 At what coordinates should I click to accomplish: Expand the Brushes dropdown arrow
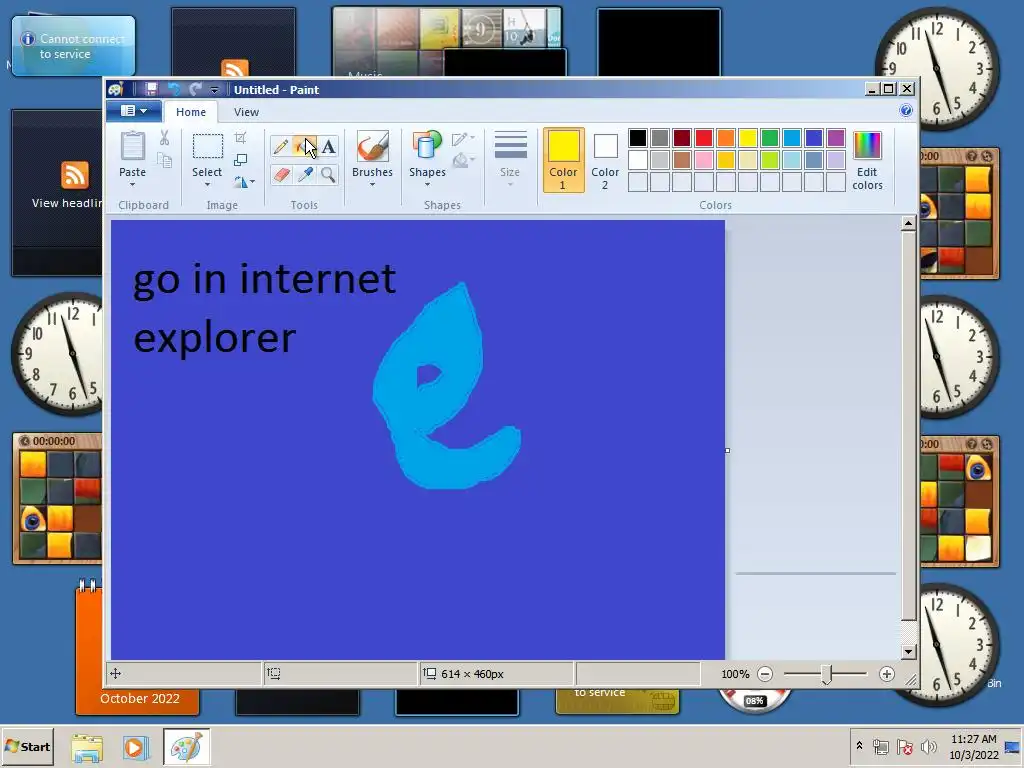372,185
